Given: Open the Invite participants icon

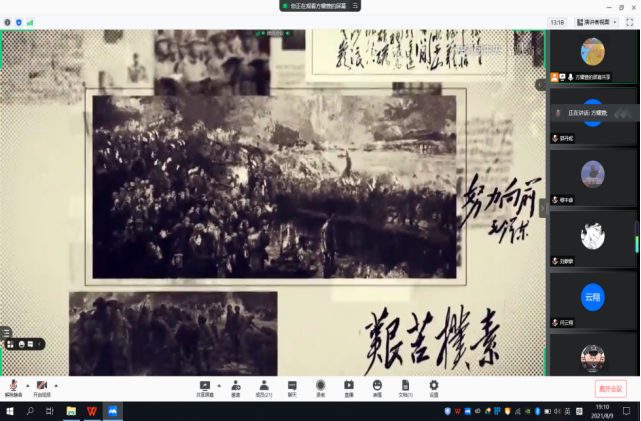Looking at the screenshot, I should click(236, 385).
